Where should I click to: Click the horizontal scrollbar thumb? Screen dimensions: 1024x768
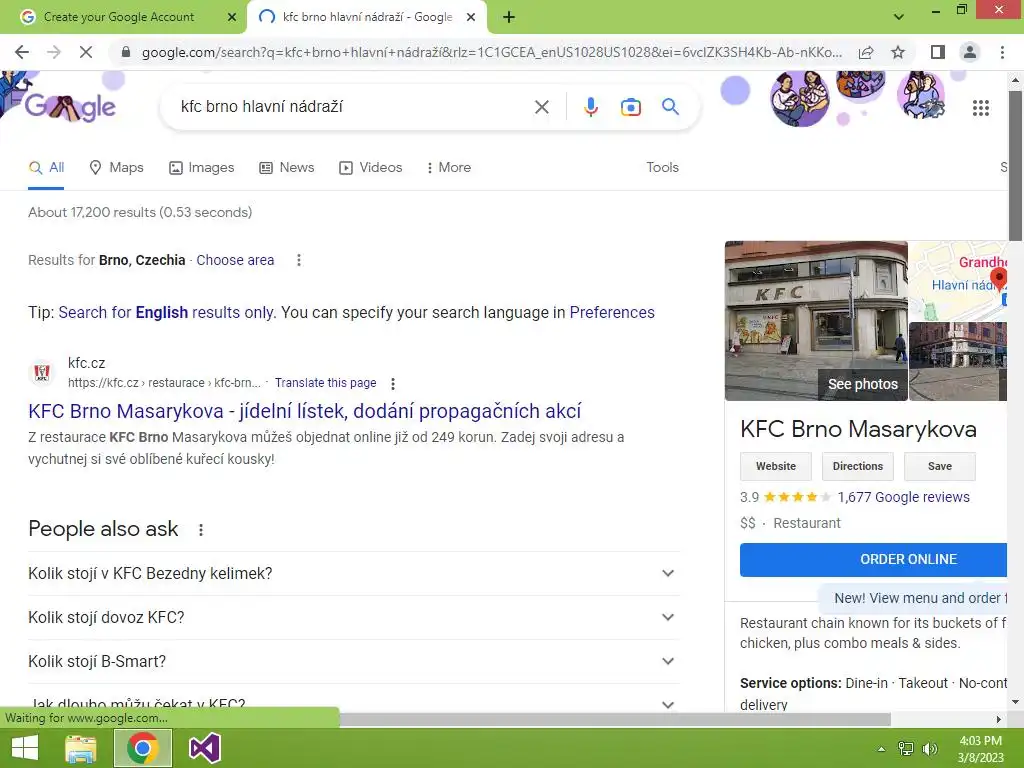(614, 719)
